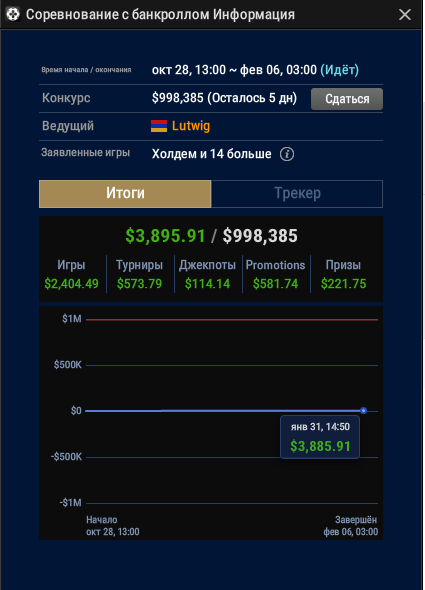425x590 pixels.
Task: Click the $998,385 goal amount in summary
Action: tap(260, 236)
